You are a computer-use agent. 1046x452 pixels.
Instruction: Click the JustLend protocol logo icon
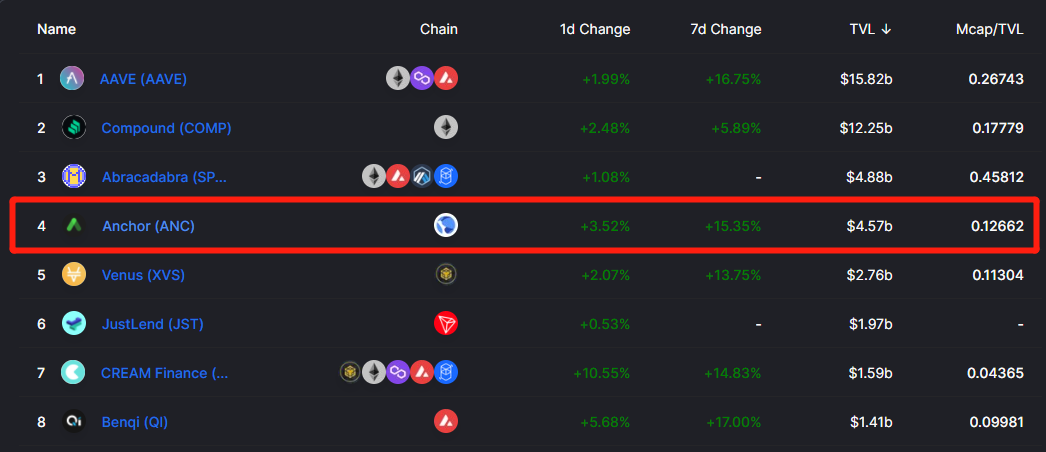pyautogui.click(x=74, y=323)
